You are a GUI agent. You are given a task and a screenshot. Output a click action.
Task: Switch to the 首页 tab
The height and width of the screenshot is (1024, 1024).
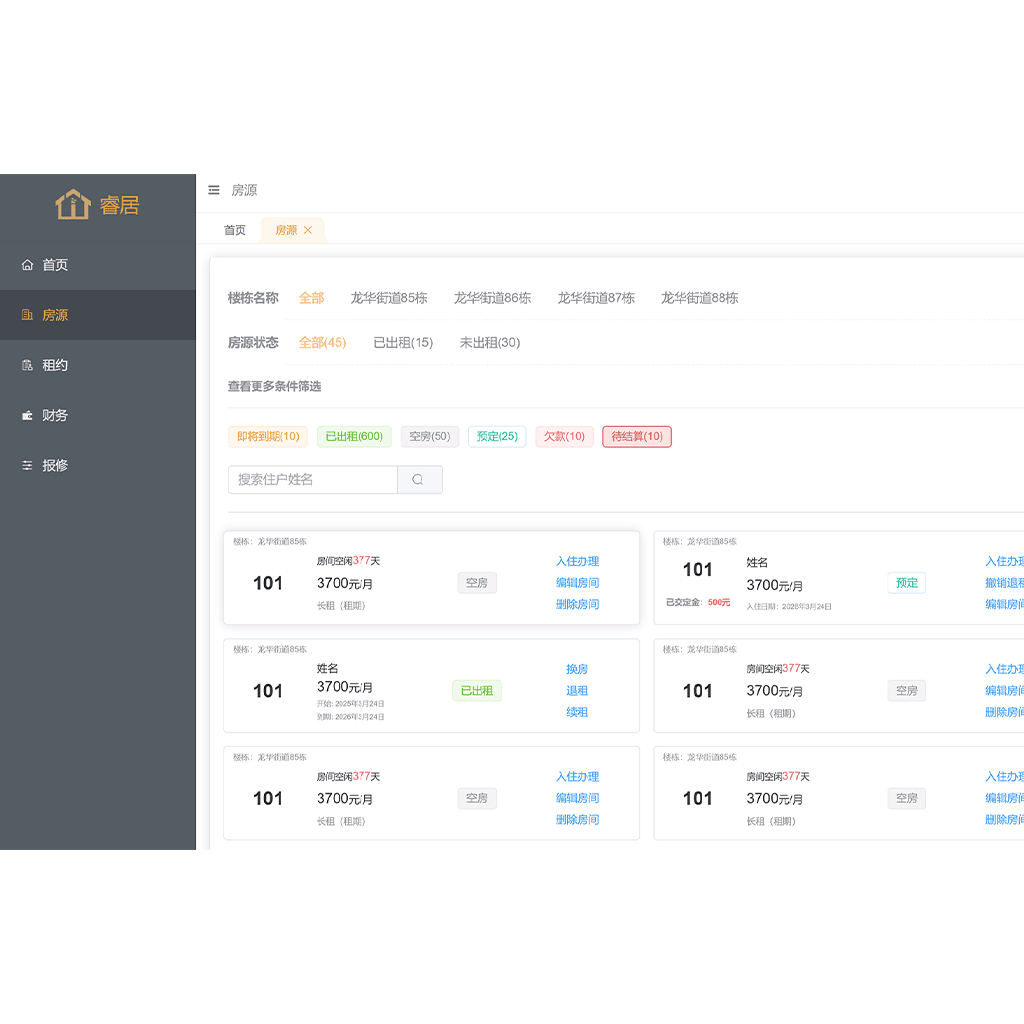(235, 230)
